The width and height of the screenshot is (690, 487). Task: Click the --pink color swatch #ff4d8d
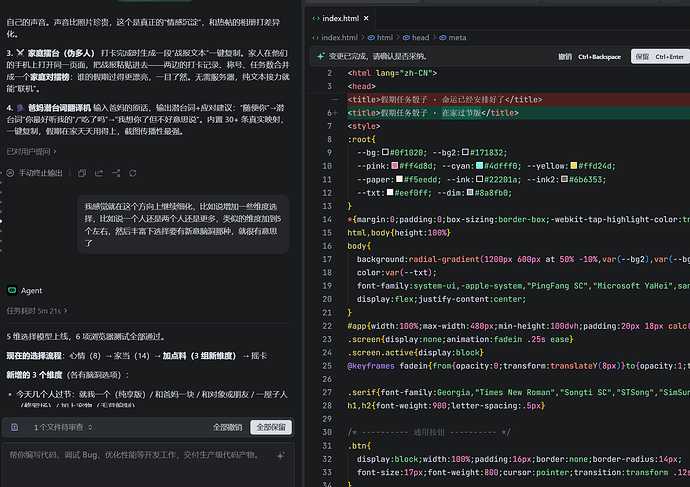click(395, 165)
